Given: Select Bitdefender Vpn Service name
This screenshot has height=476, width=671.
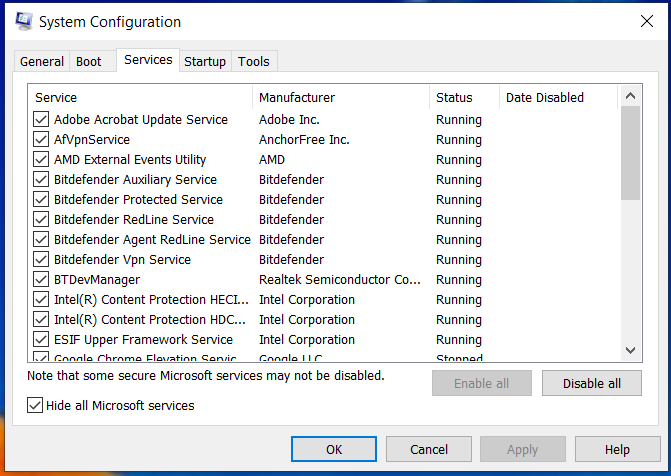Looking at the screenshot, I should (x=122, y=259).
